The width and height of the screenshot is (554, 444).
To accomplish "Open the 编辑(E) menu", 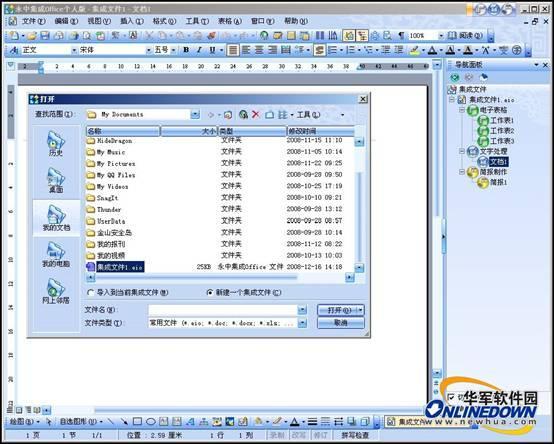I will pos(66,21).
